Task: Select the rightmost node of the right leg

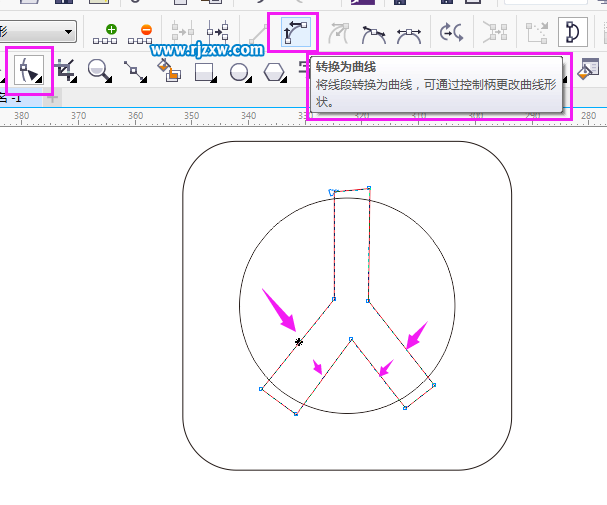Action: click(434, 385)
